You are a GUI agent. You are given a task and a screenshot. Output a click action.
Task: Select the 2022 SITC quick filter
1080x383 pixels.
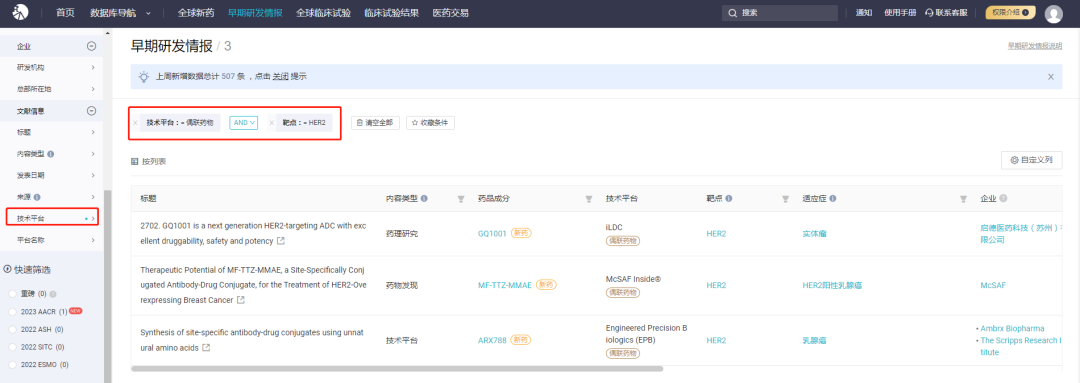pyautogui.click(x=12, y=347)
